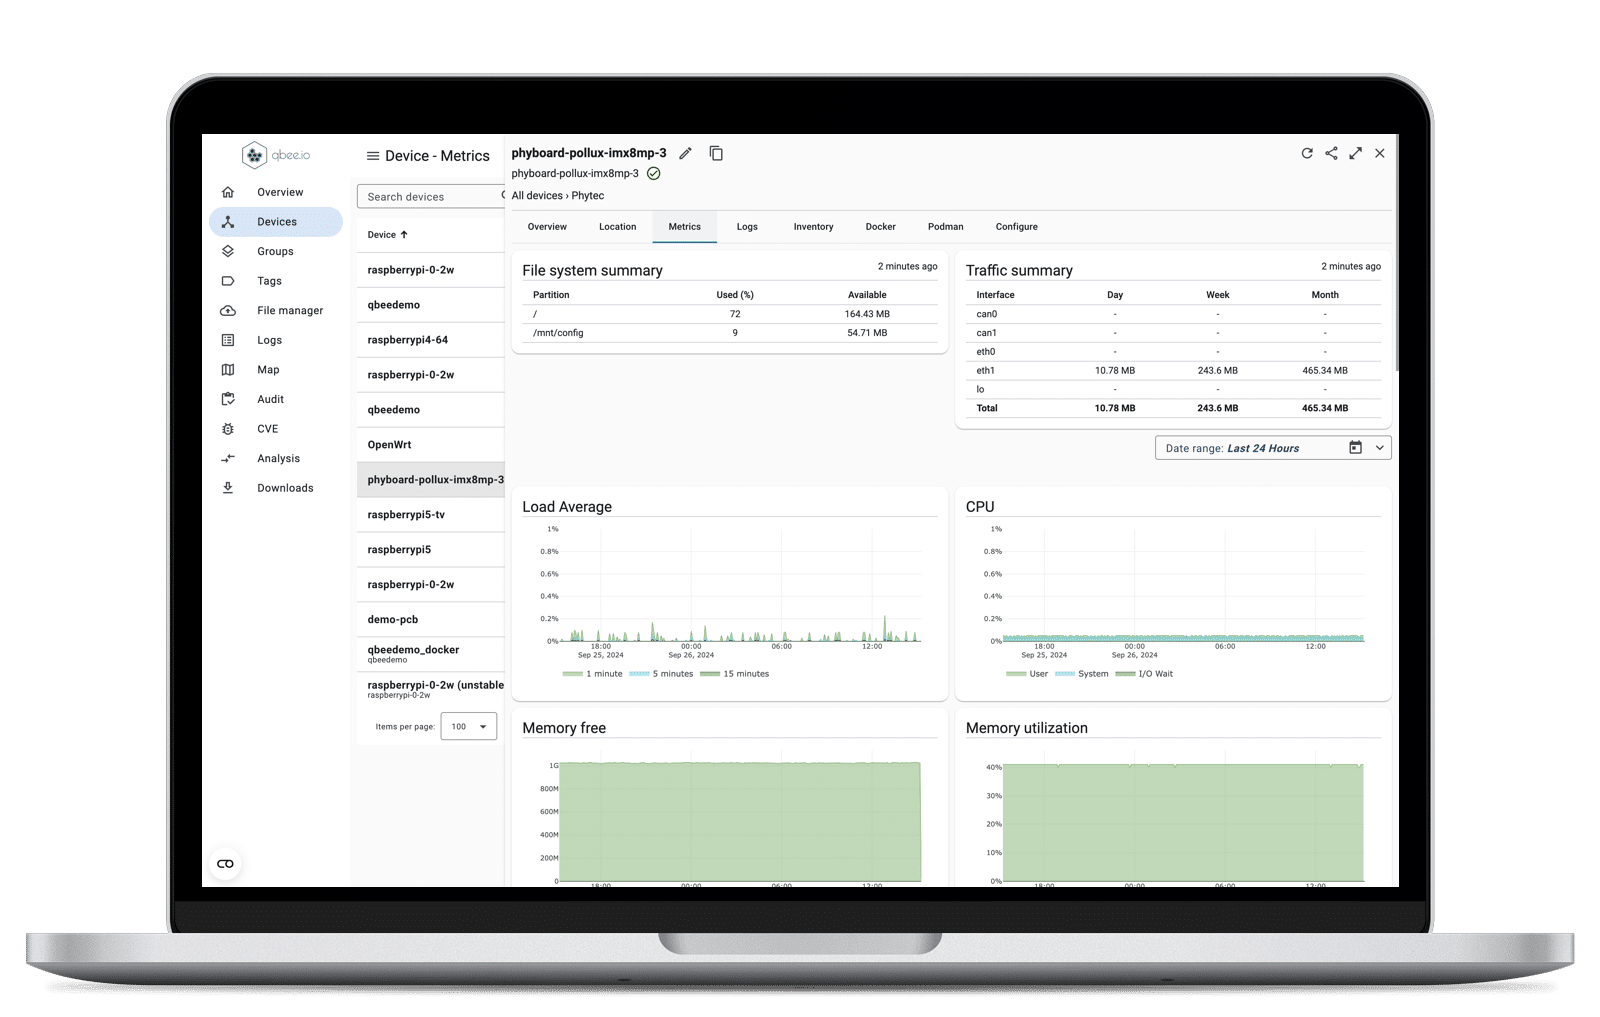Open the hamburger menu beside Device - Metrics
The image size is (1600, 1017).
coord(373,156)
